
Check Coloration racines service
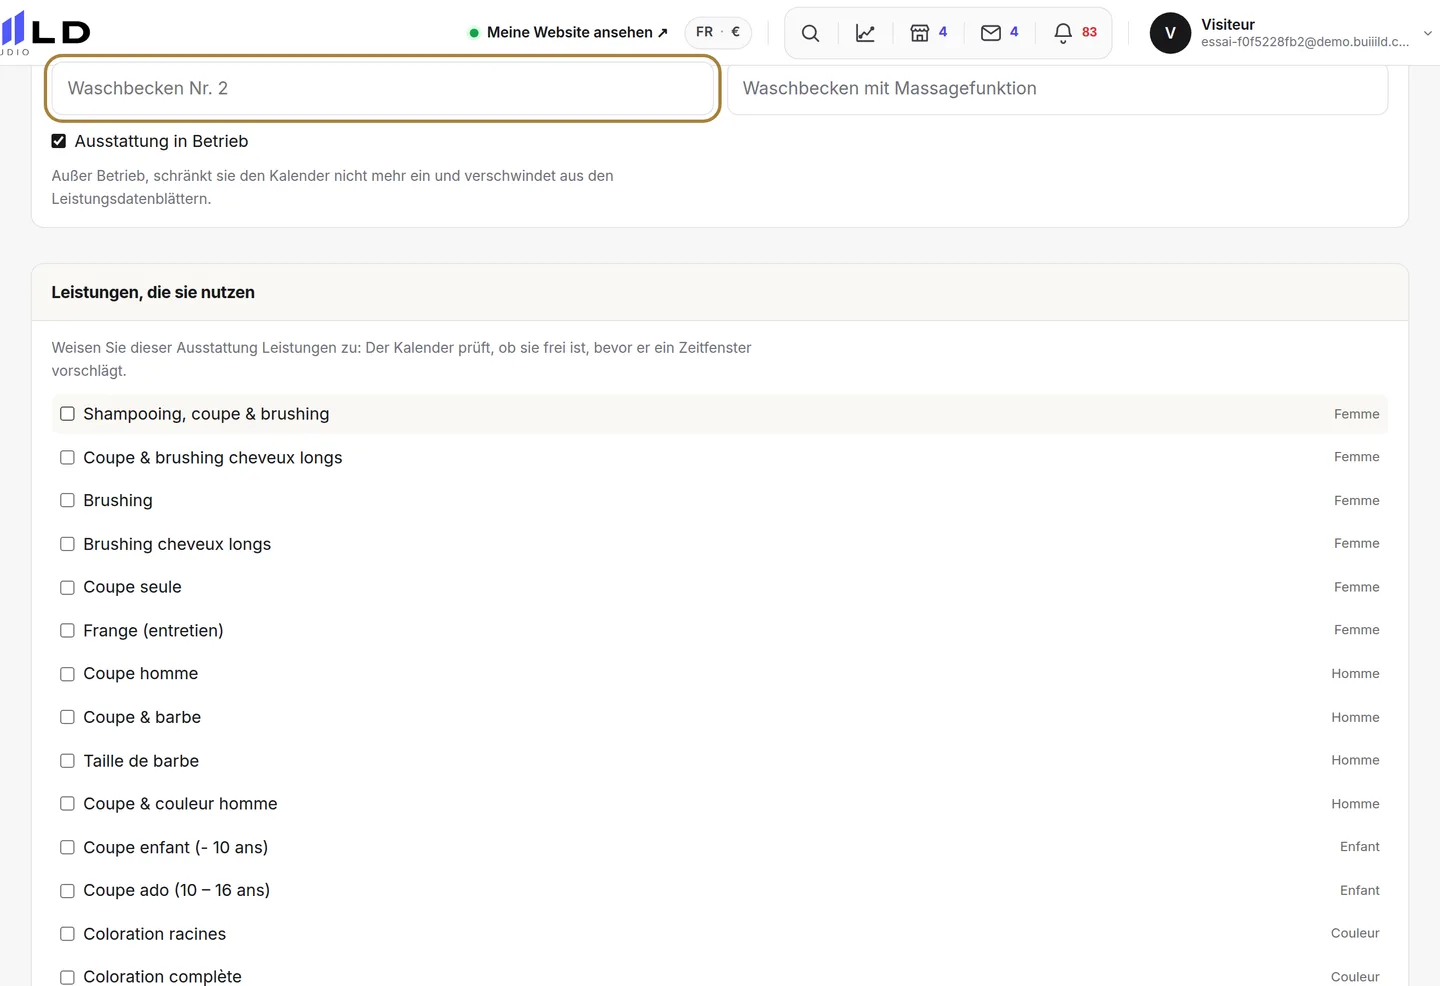67,934
